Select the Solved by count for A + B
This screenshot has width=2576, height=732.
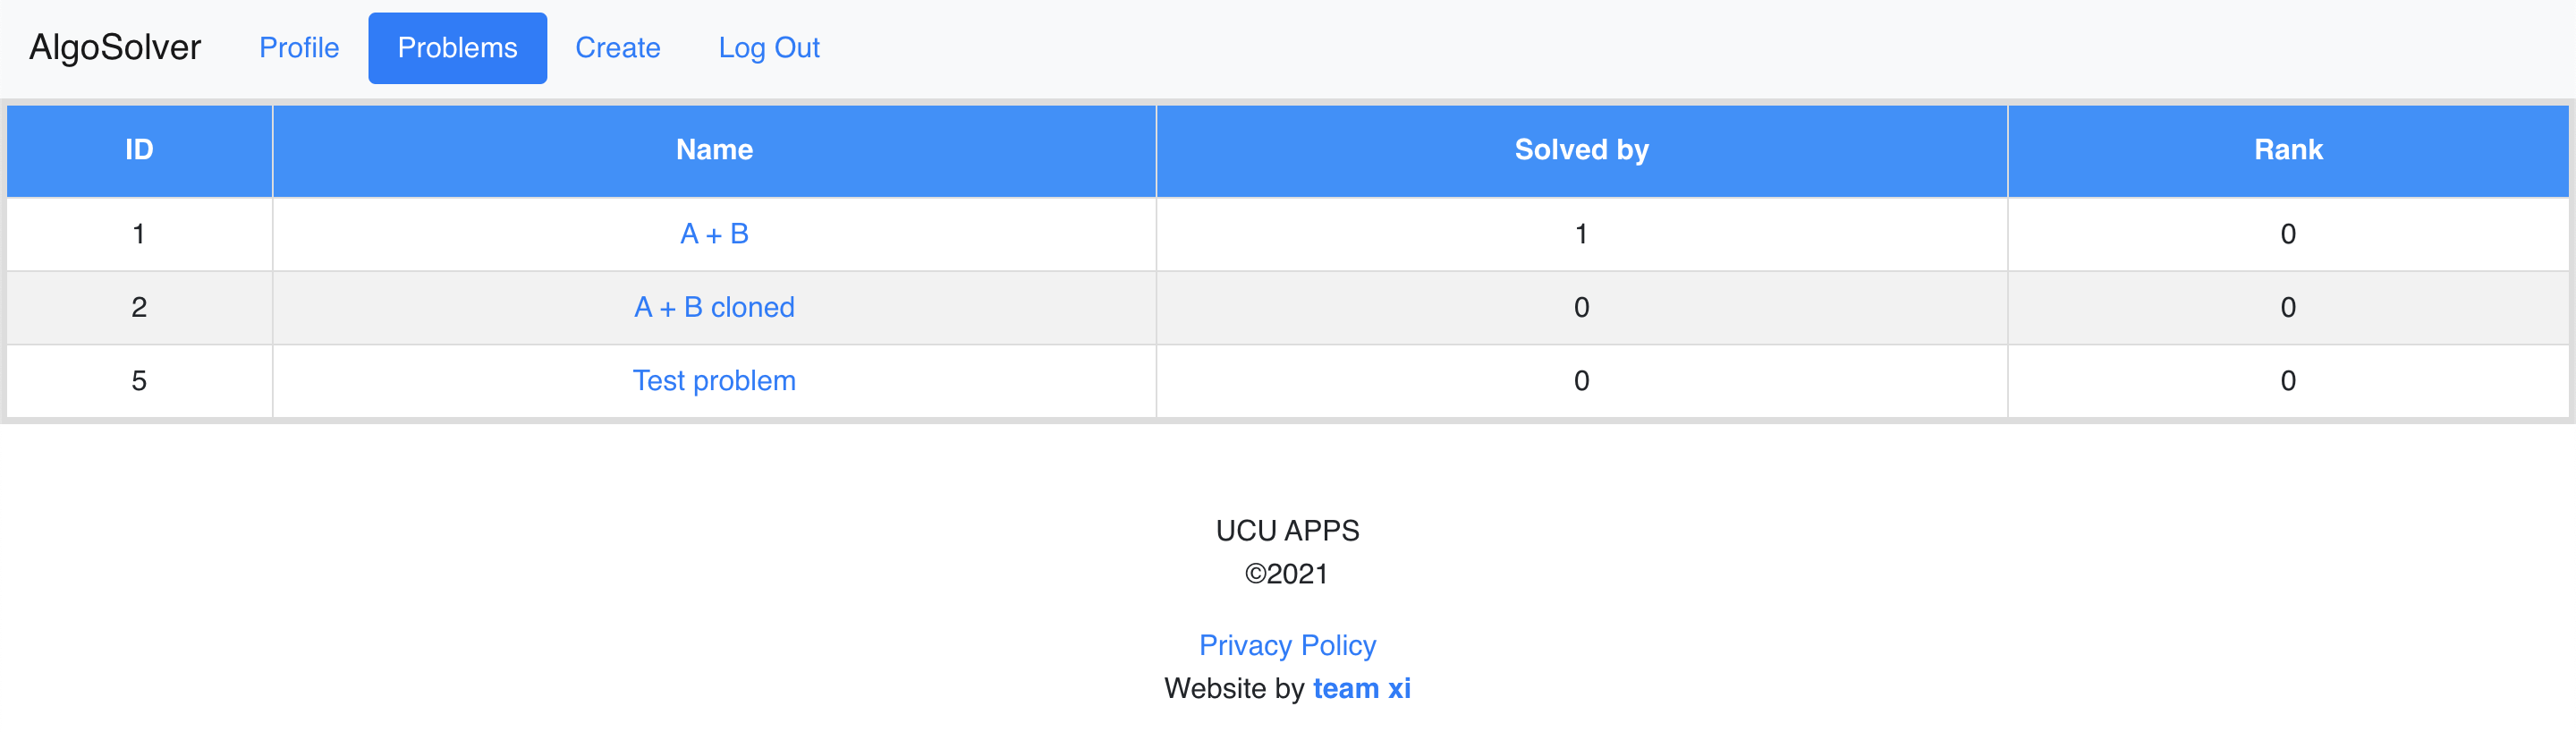pos(1581,234)
